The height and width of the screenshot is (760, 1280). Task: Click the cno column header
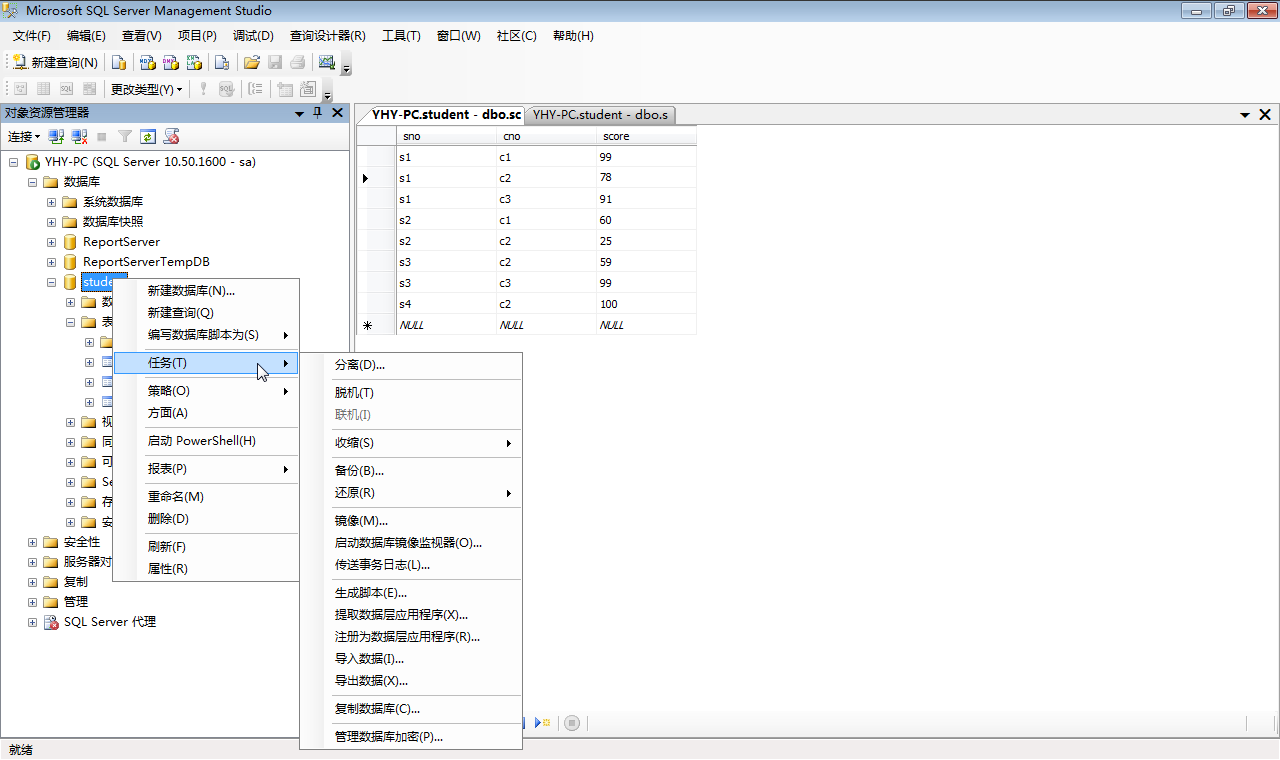pyautogui.click(x=546, y=136)
